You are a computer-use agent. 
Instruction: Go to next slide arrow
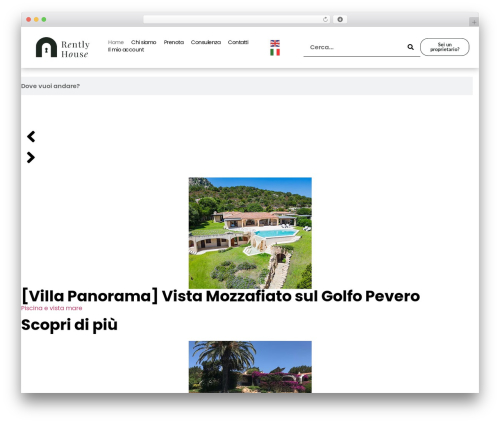pos(31,157)
